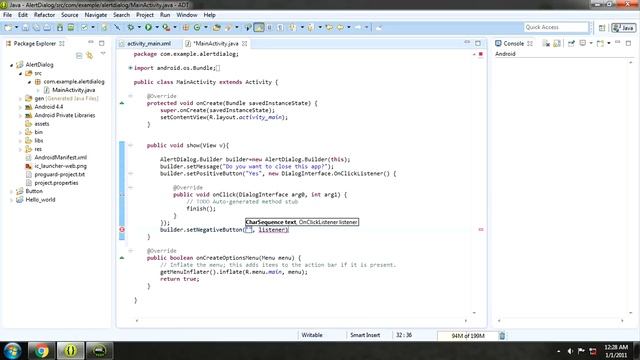Select the Console view tab
Image resolution: width=640 pixels, height=360 pixels.
(x=513, y=43)
